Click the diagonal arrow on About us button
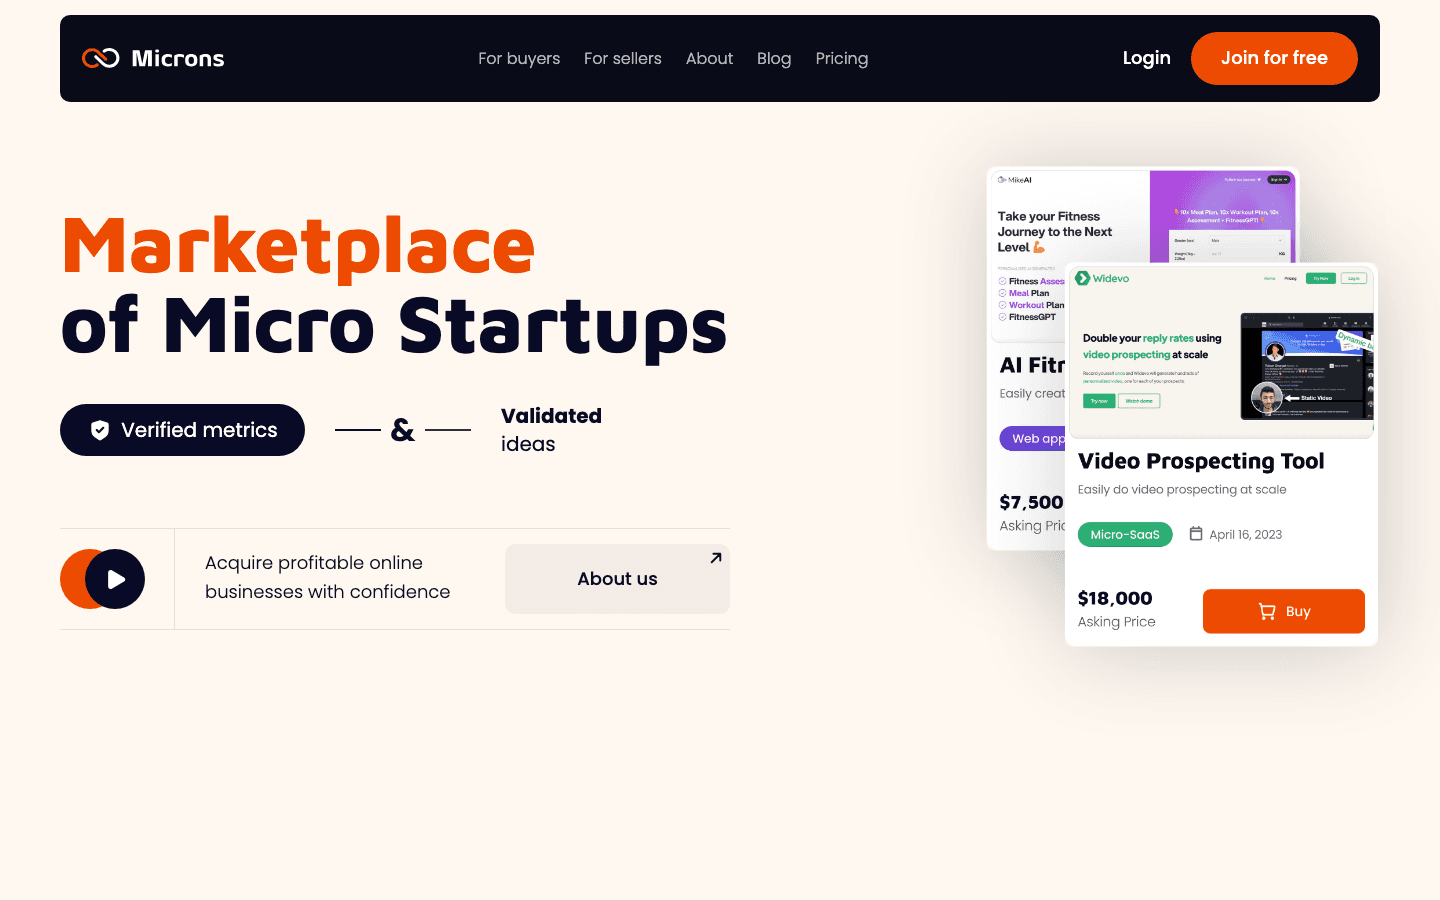Screen dimensions: 1440x900 [714, 557]
